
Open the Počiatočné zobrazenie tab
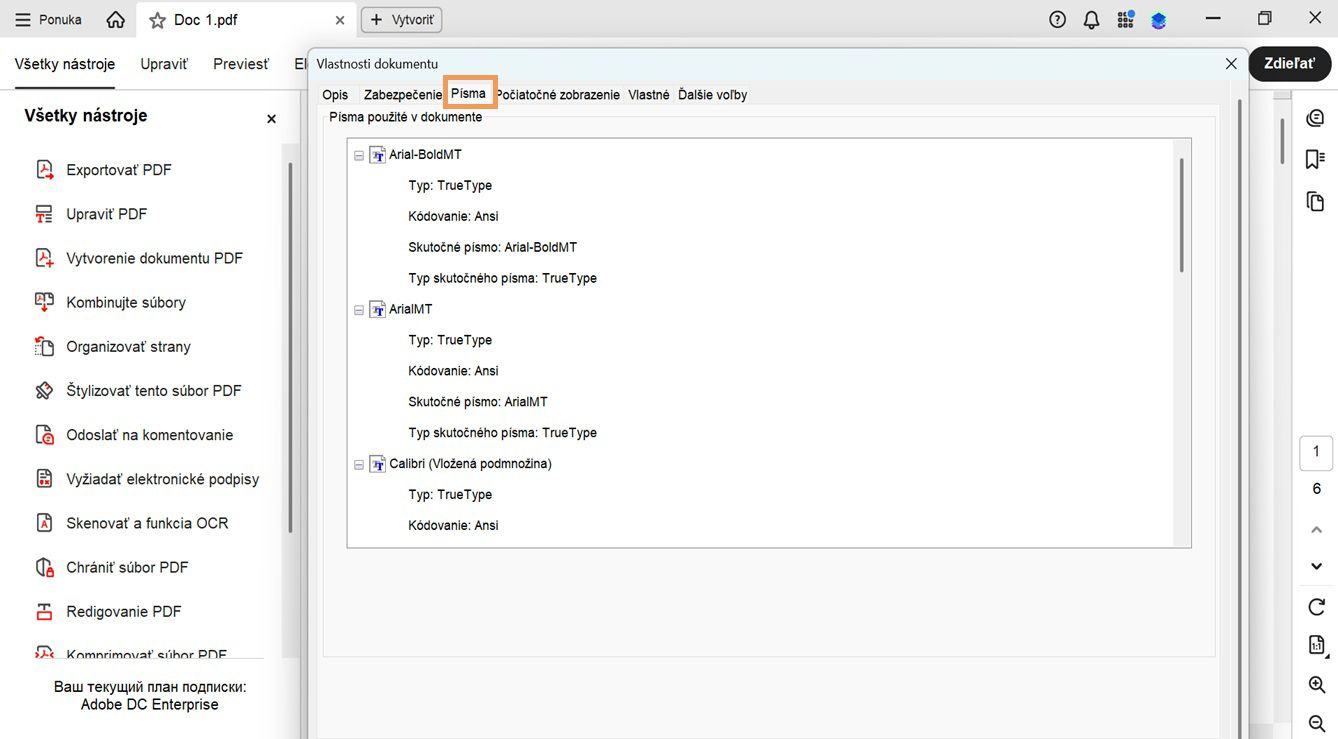pos(558,95)
